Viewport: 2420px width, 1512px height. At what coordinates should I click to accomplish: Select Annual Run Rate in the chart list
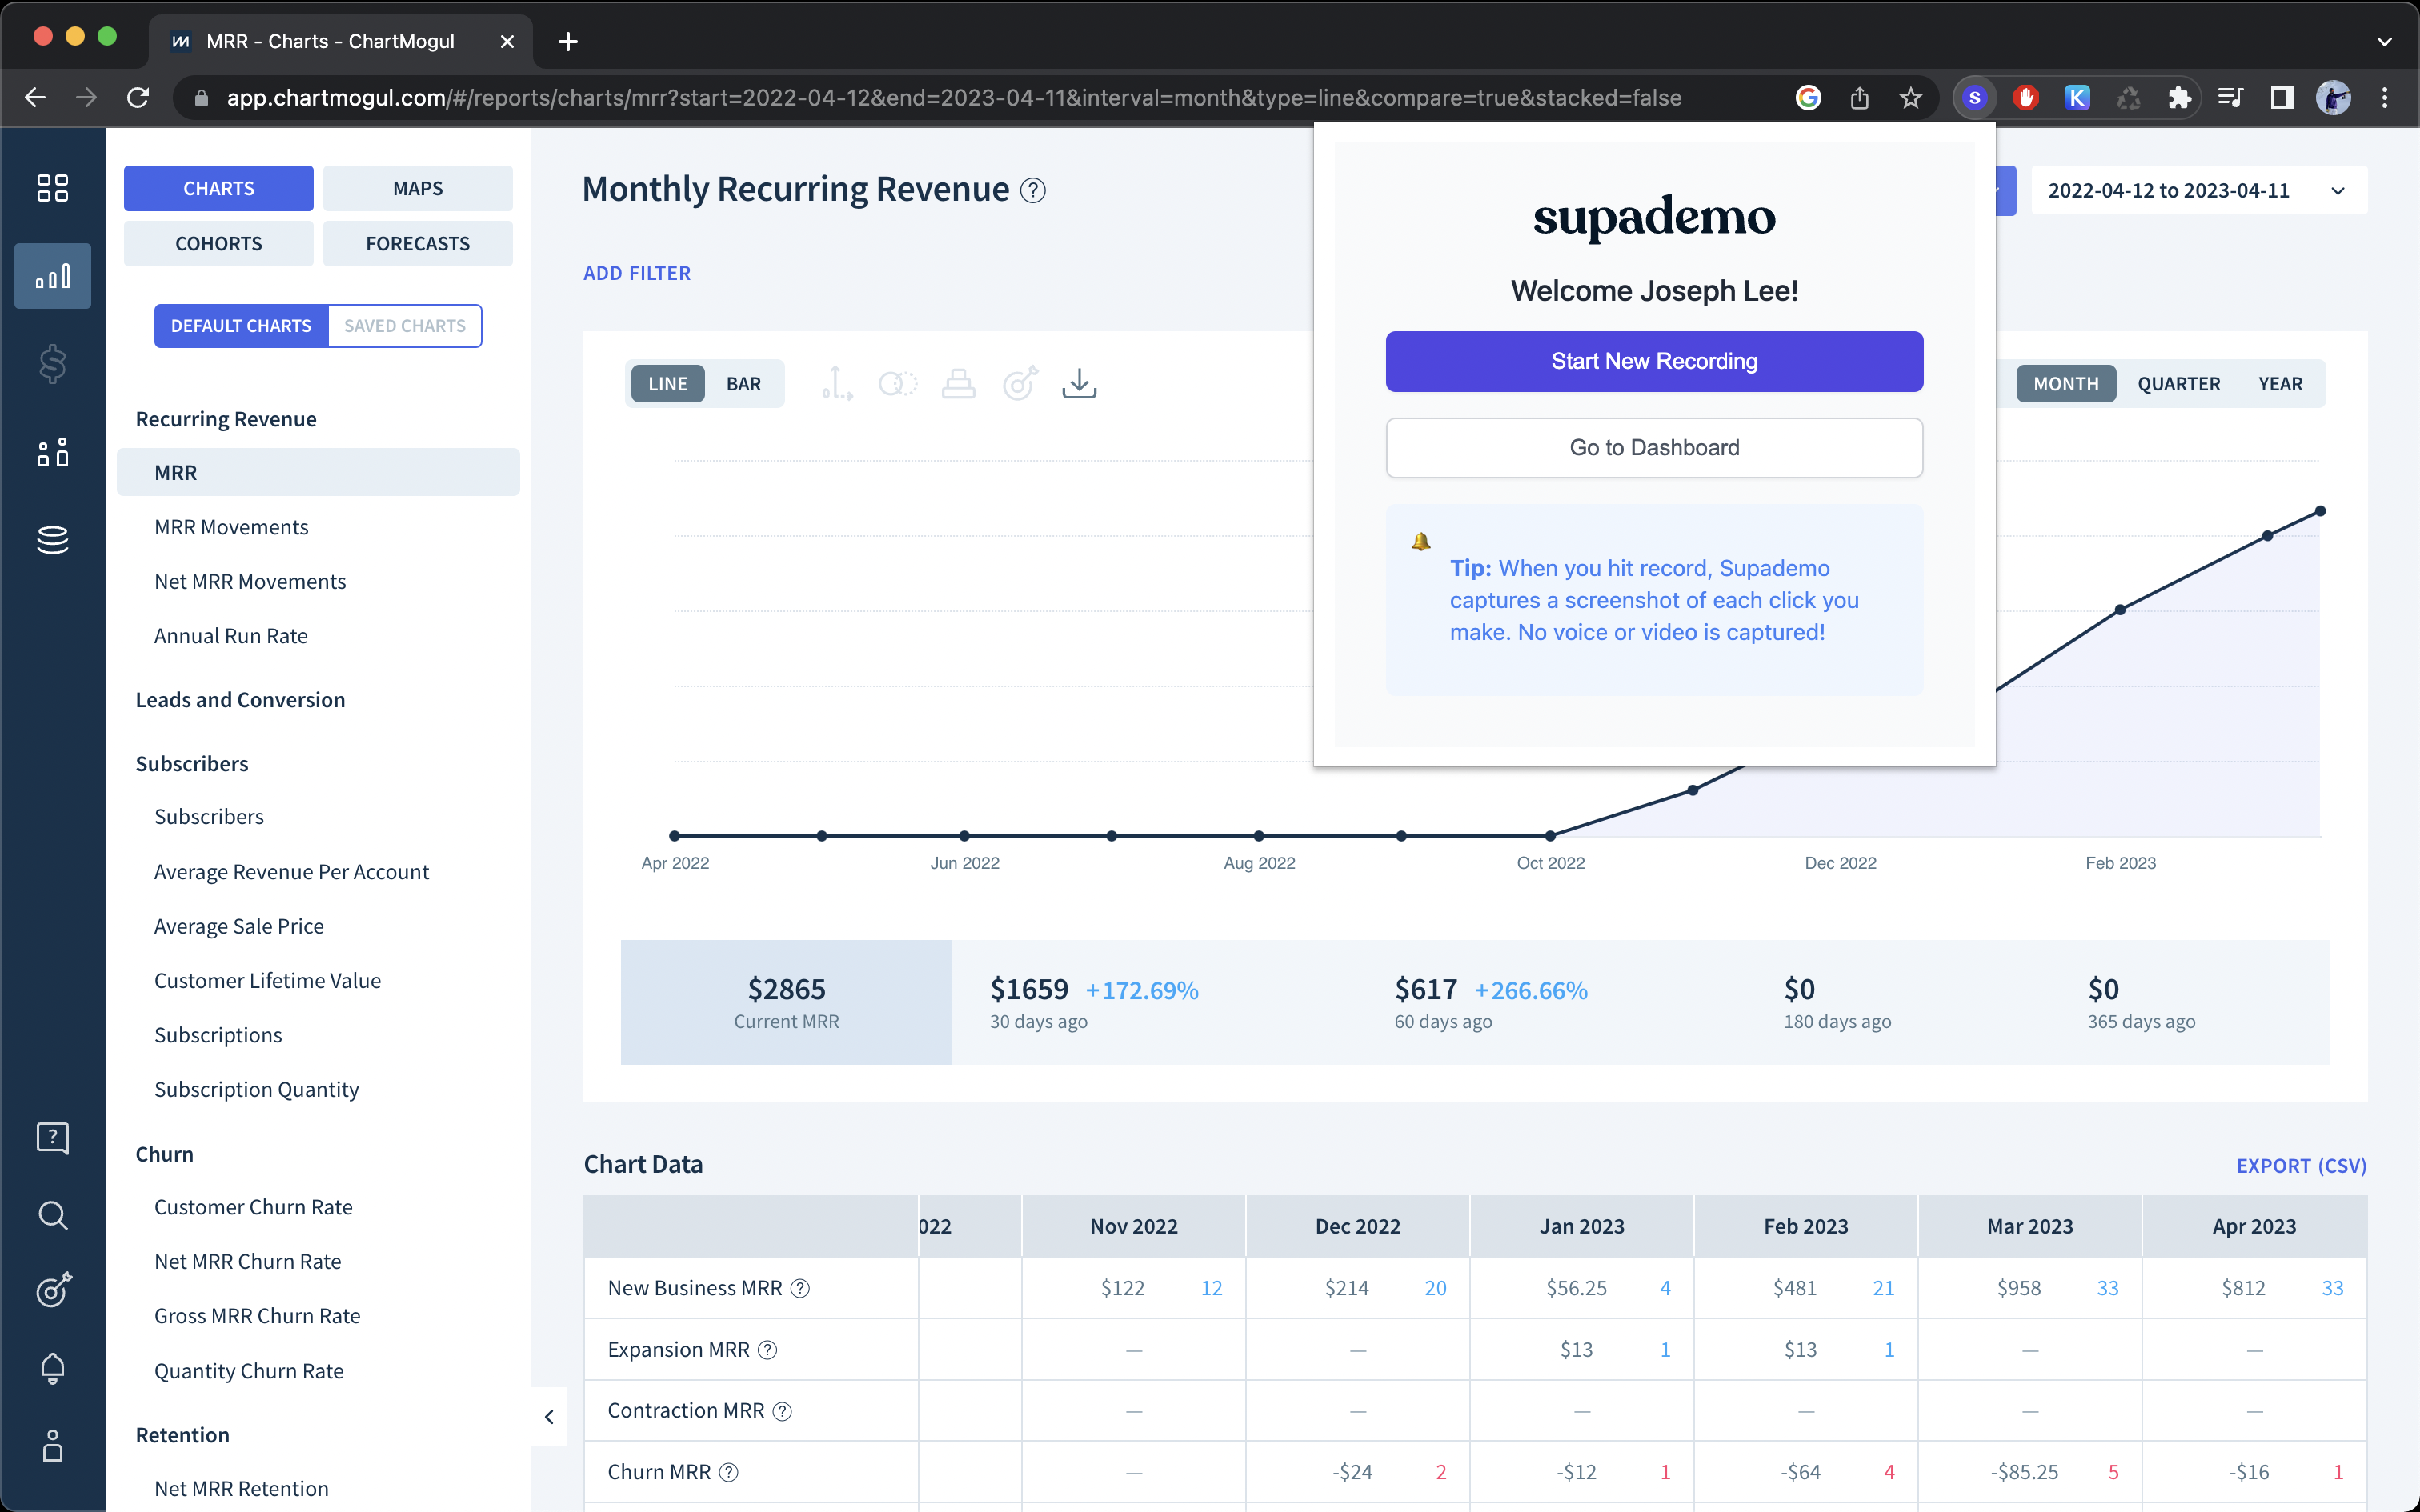[x=231, y=636]
